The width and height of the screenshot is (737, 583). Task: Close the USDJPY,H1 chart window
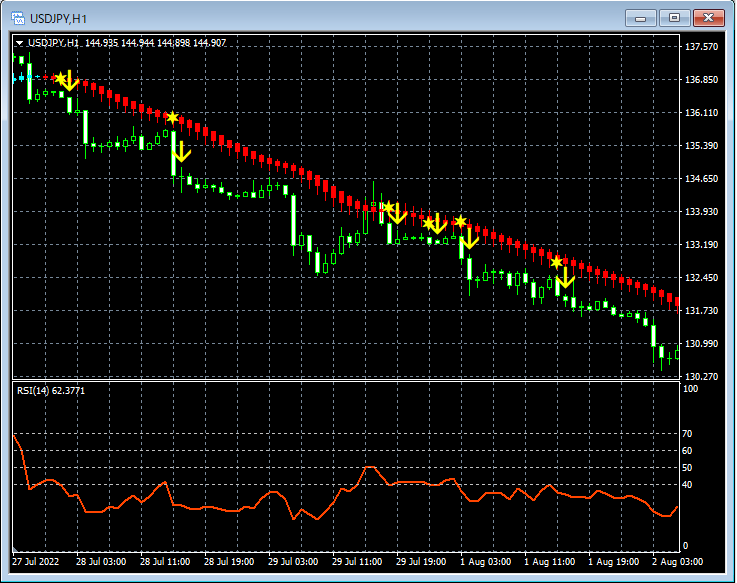click(x=708, y=18)
